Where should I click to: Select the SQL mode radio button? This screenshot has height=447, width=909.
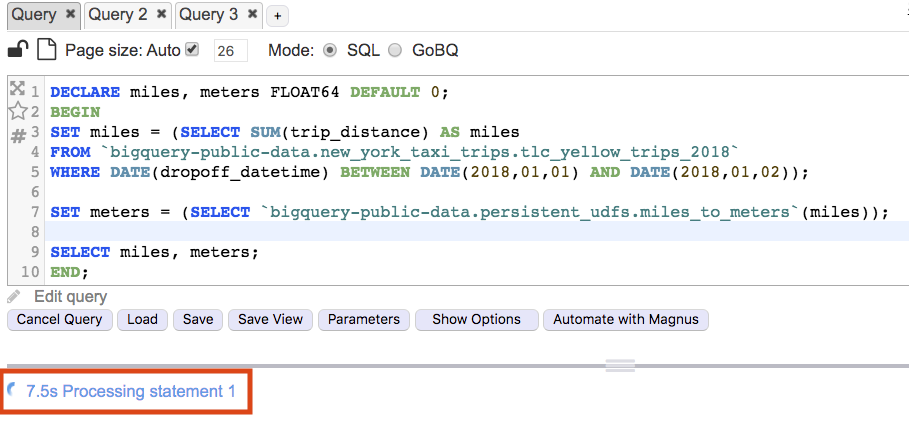[330, 50]
